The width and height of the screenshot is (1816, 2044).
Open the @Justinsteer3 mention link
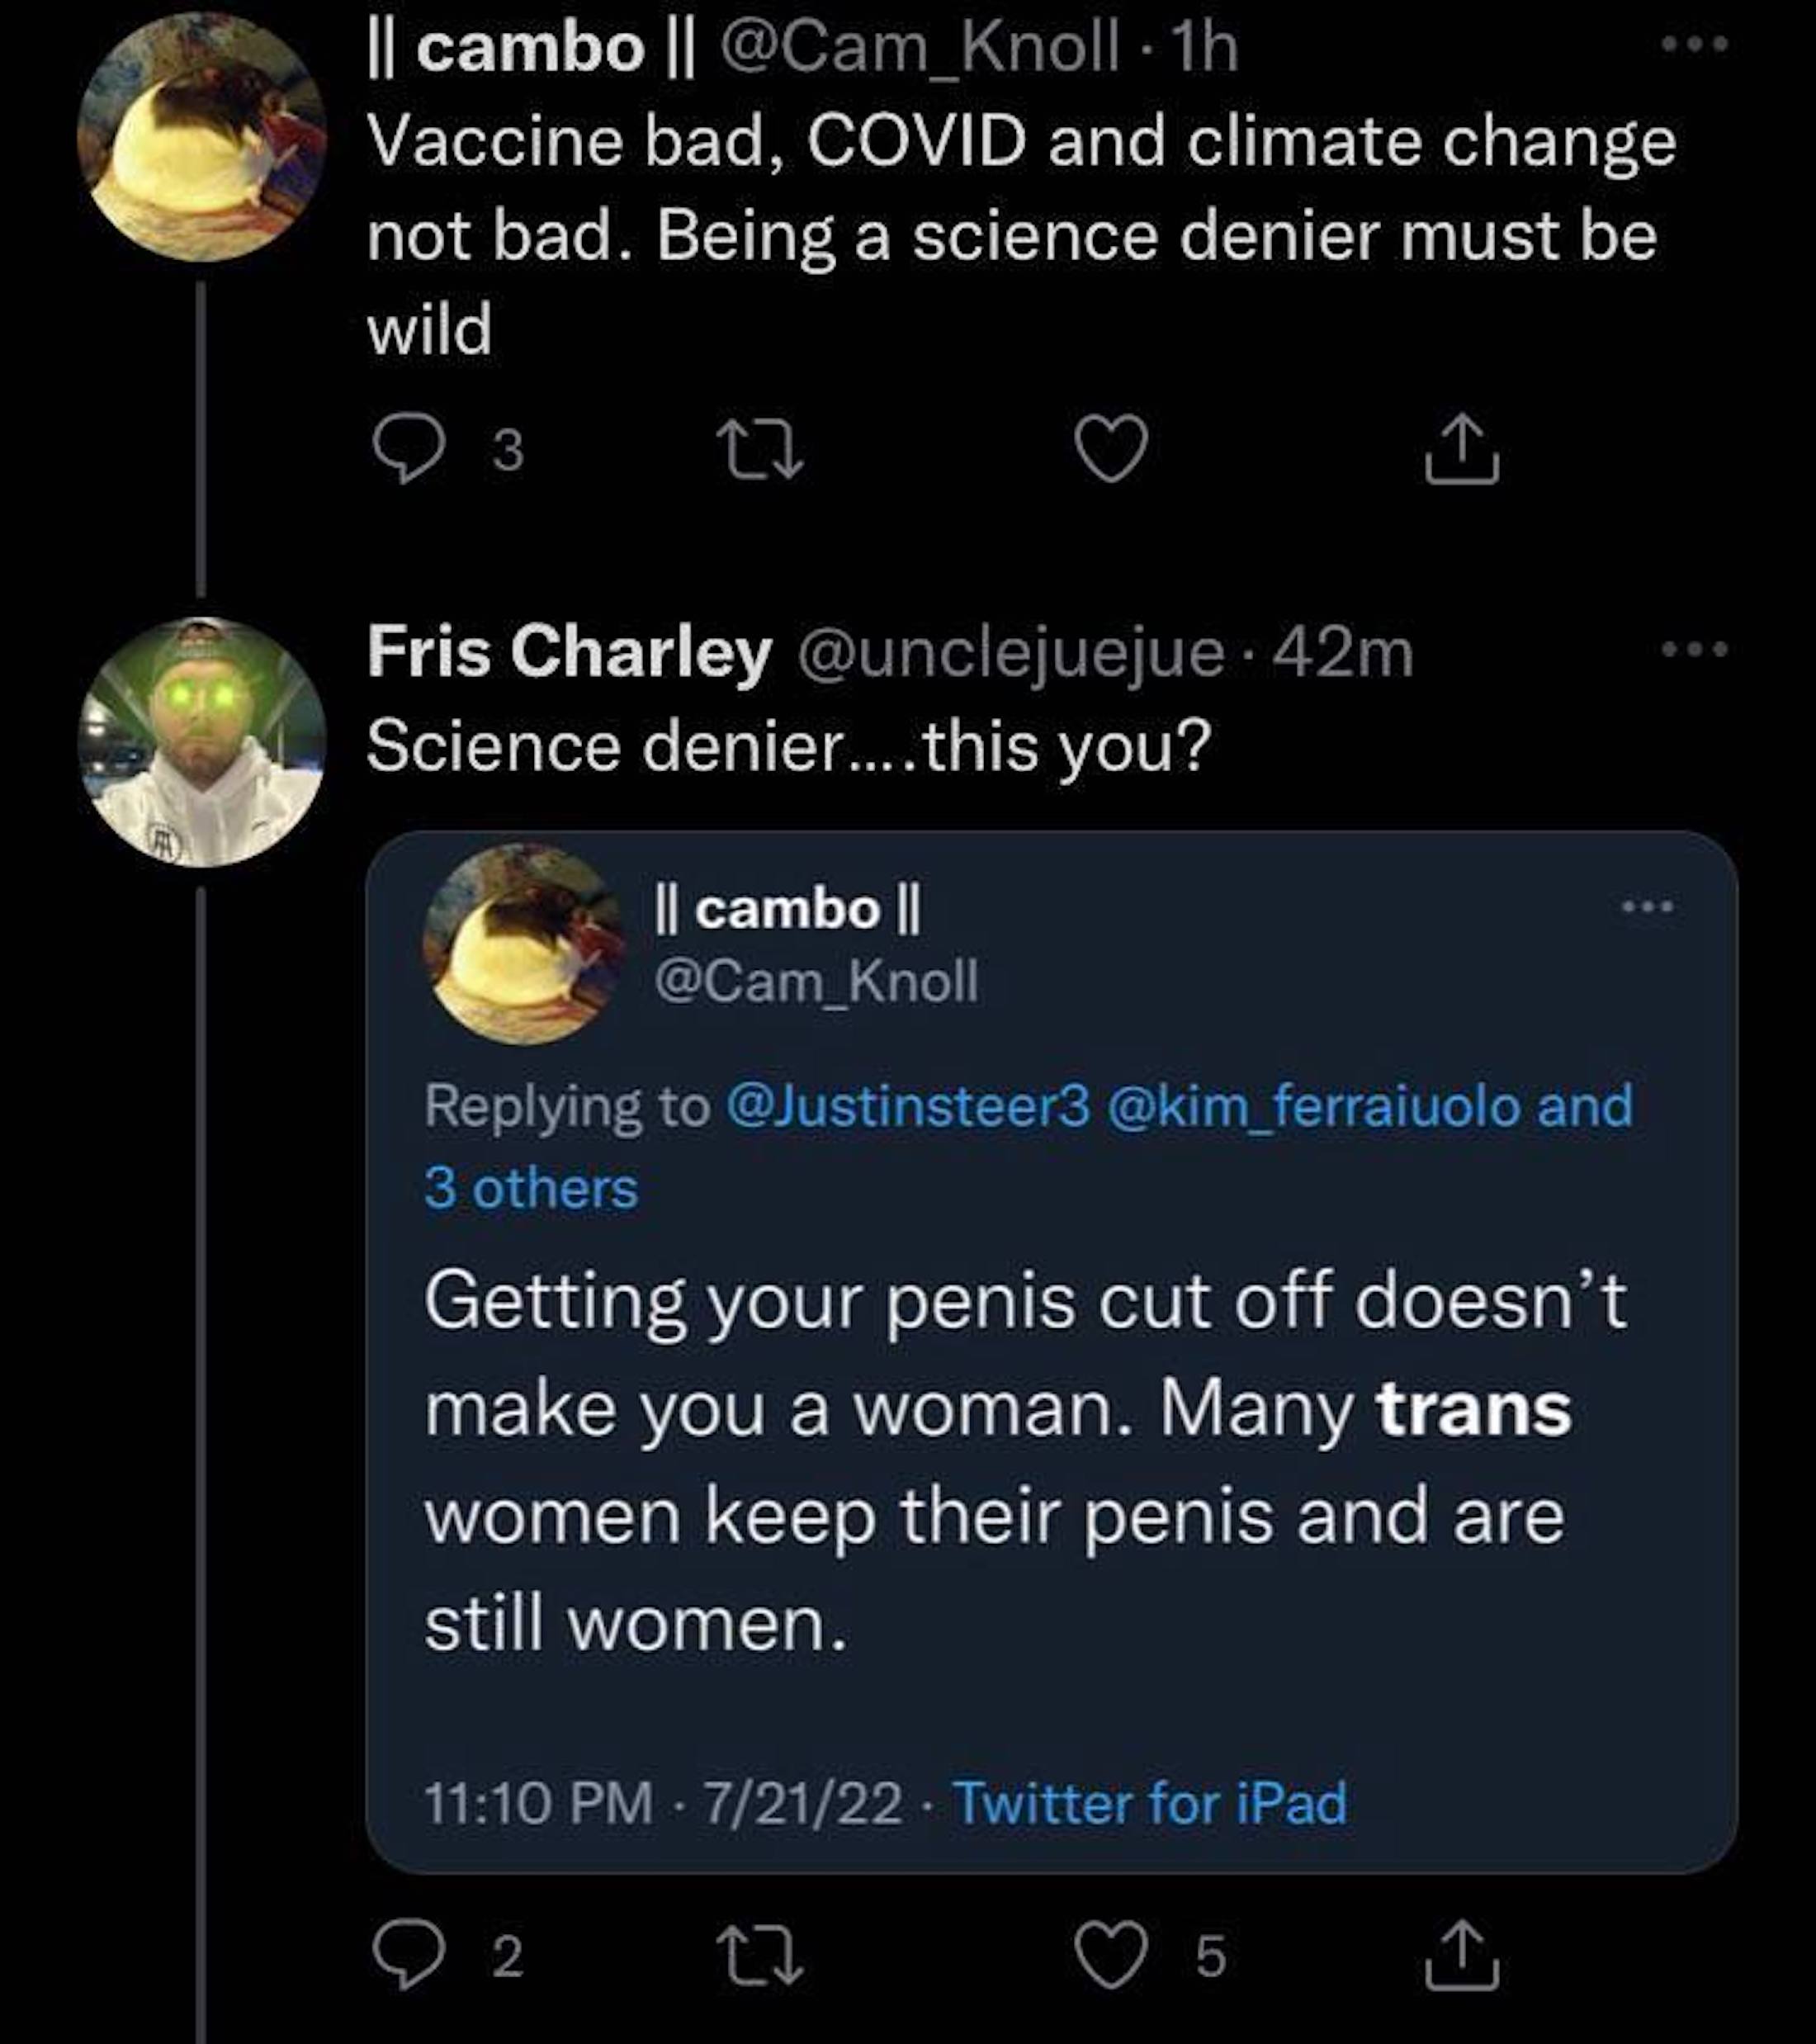pos(908,1106)
